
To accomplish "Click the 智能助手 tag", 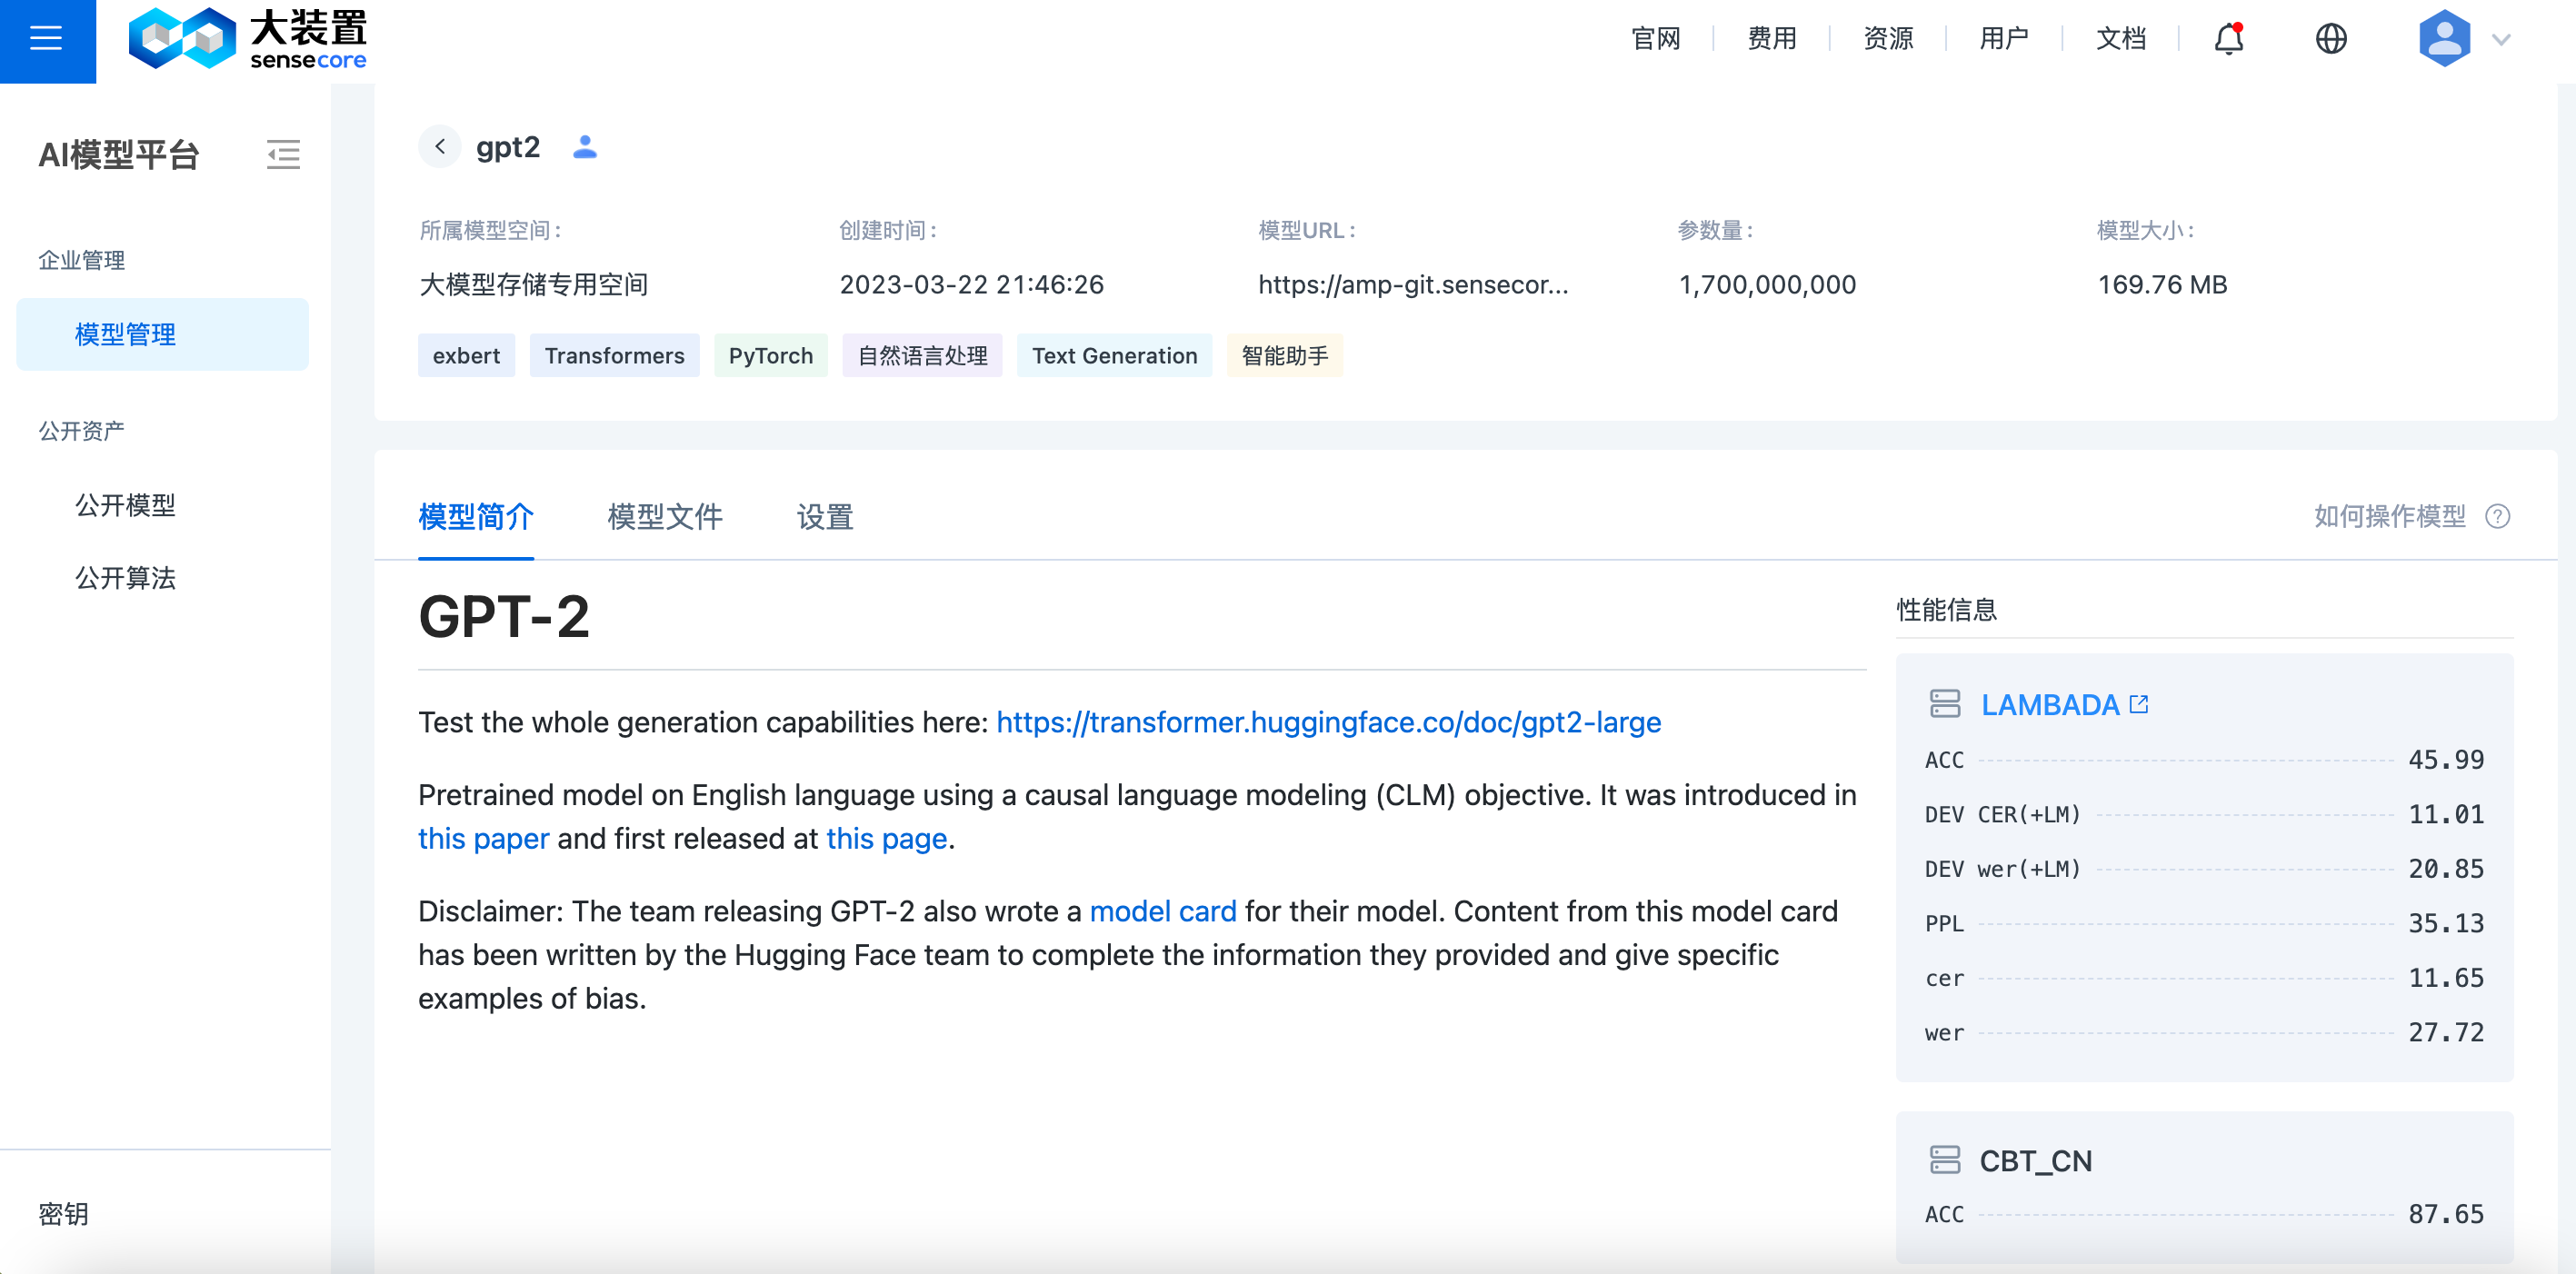I will pyautogui.click(x=1285, y=356).
